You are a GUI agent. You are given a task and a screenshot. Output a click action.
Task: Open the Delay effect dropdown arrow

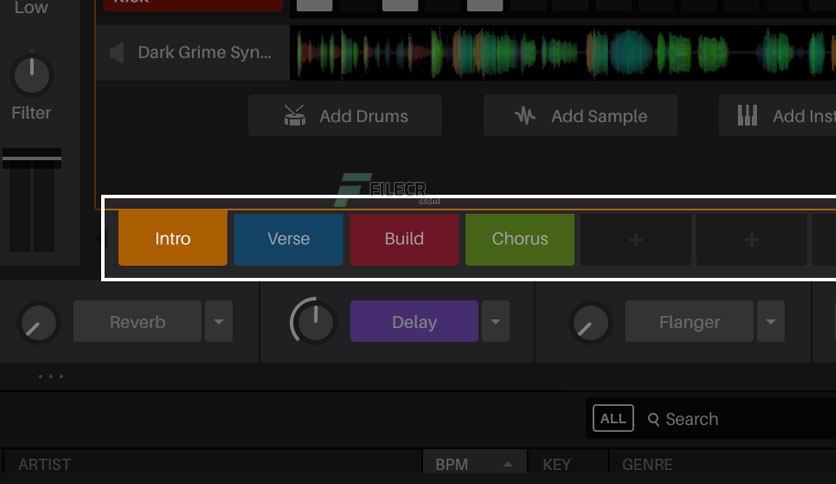tap(495, 321)
